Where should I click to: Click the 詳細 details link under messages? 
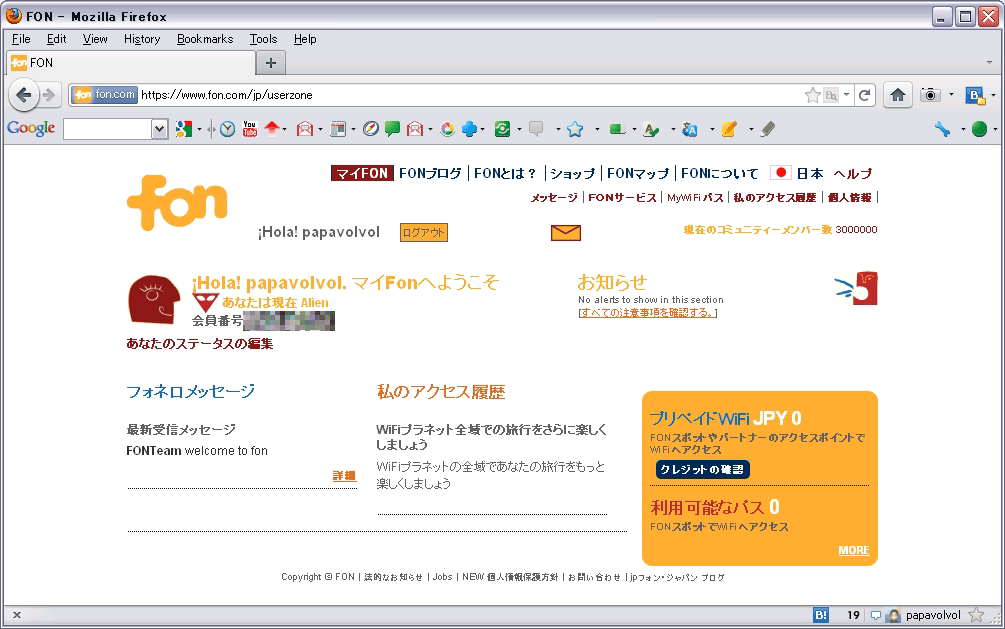point(344,475)
